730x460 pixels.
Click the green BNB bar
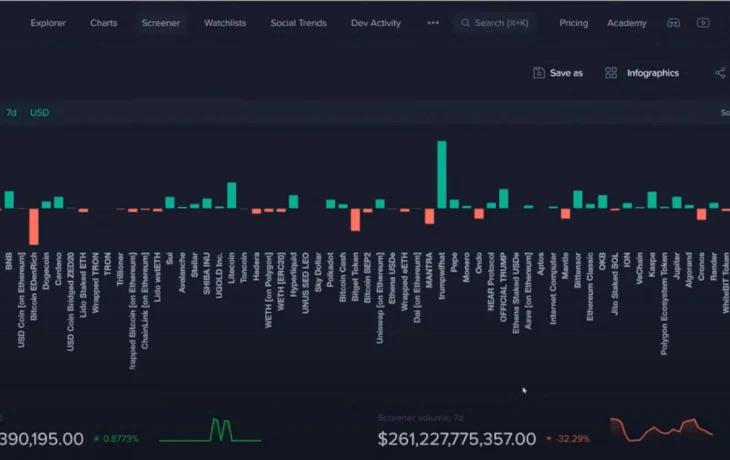[x=9, y=200]
